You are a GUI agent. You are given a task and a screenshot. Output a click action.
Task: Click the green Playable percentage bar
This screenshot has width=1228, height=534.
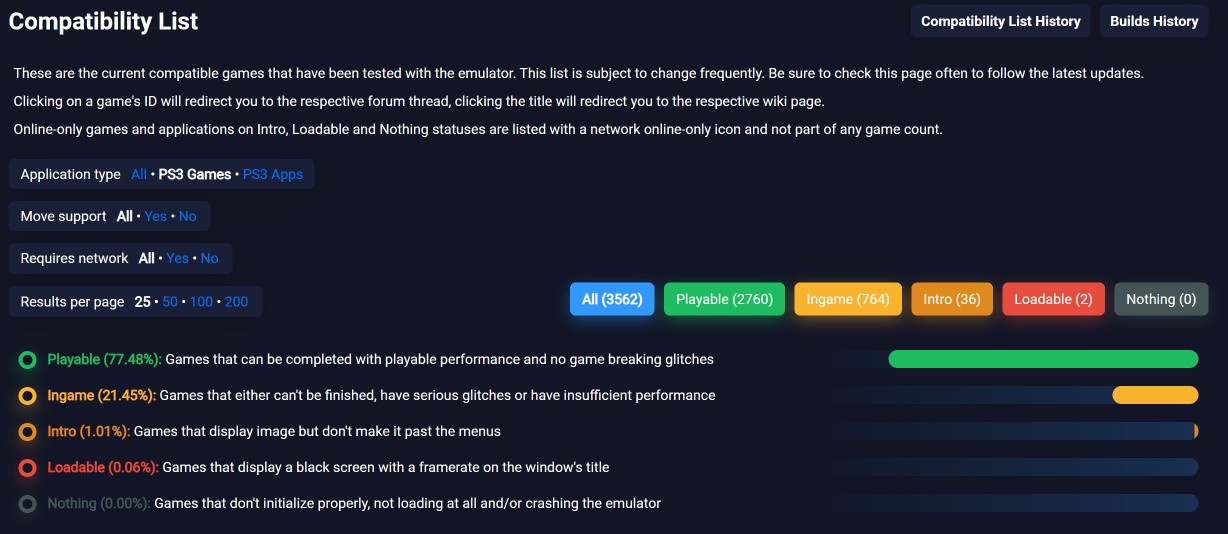pos(1043,359)
